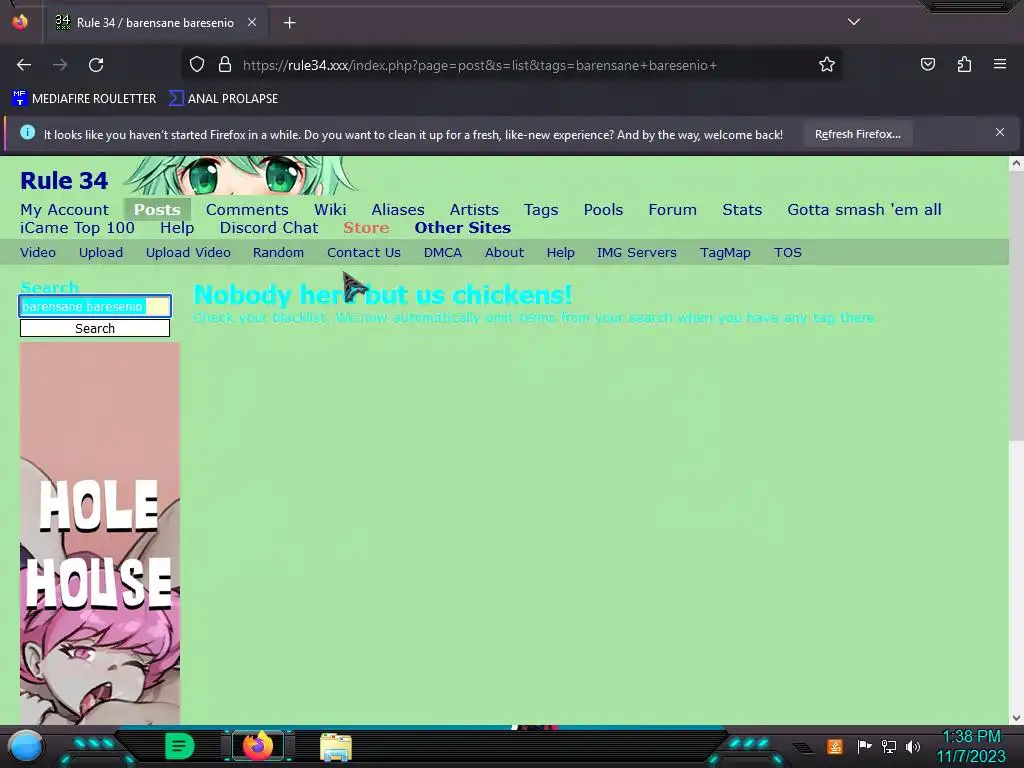Open the TOS page
Image resolution: width=1024 pixels, height=768 pixels.
[788, 253]
